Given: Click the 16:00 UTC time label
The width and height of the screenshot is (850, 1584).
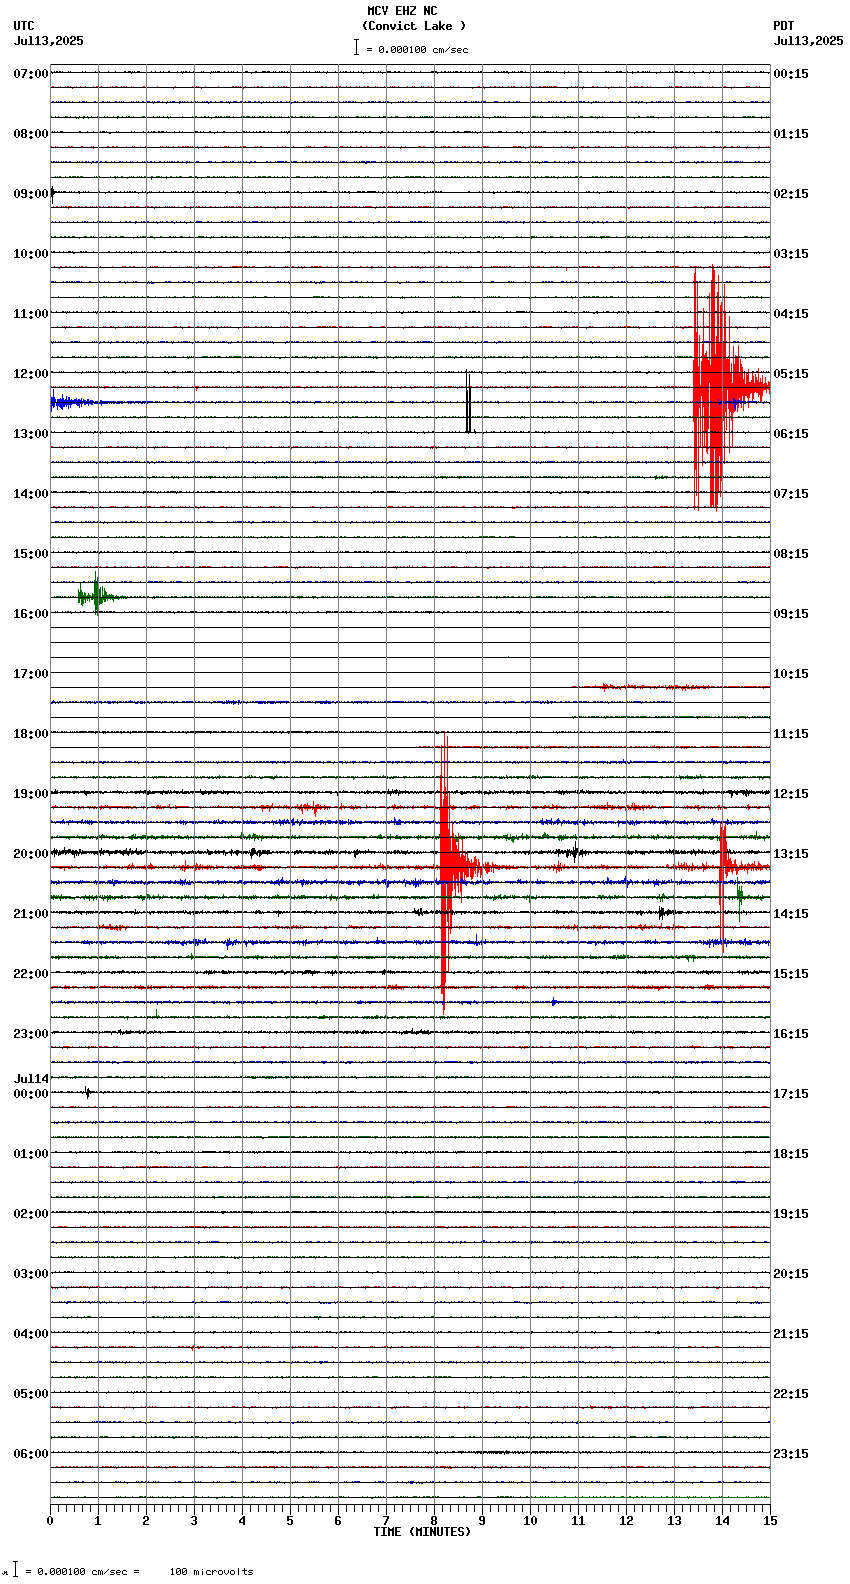Looking at the screenshot, I should click(x=31, y=614).
